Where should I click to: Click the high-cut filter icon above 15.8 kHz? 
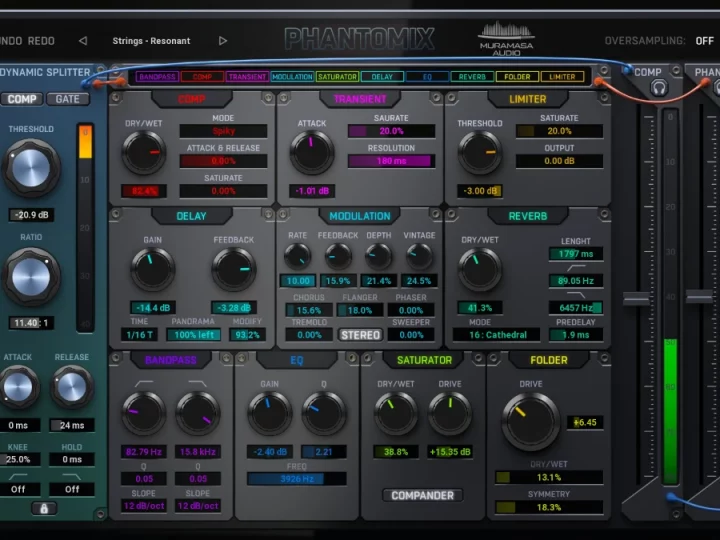click(x=197, y=383)
